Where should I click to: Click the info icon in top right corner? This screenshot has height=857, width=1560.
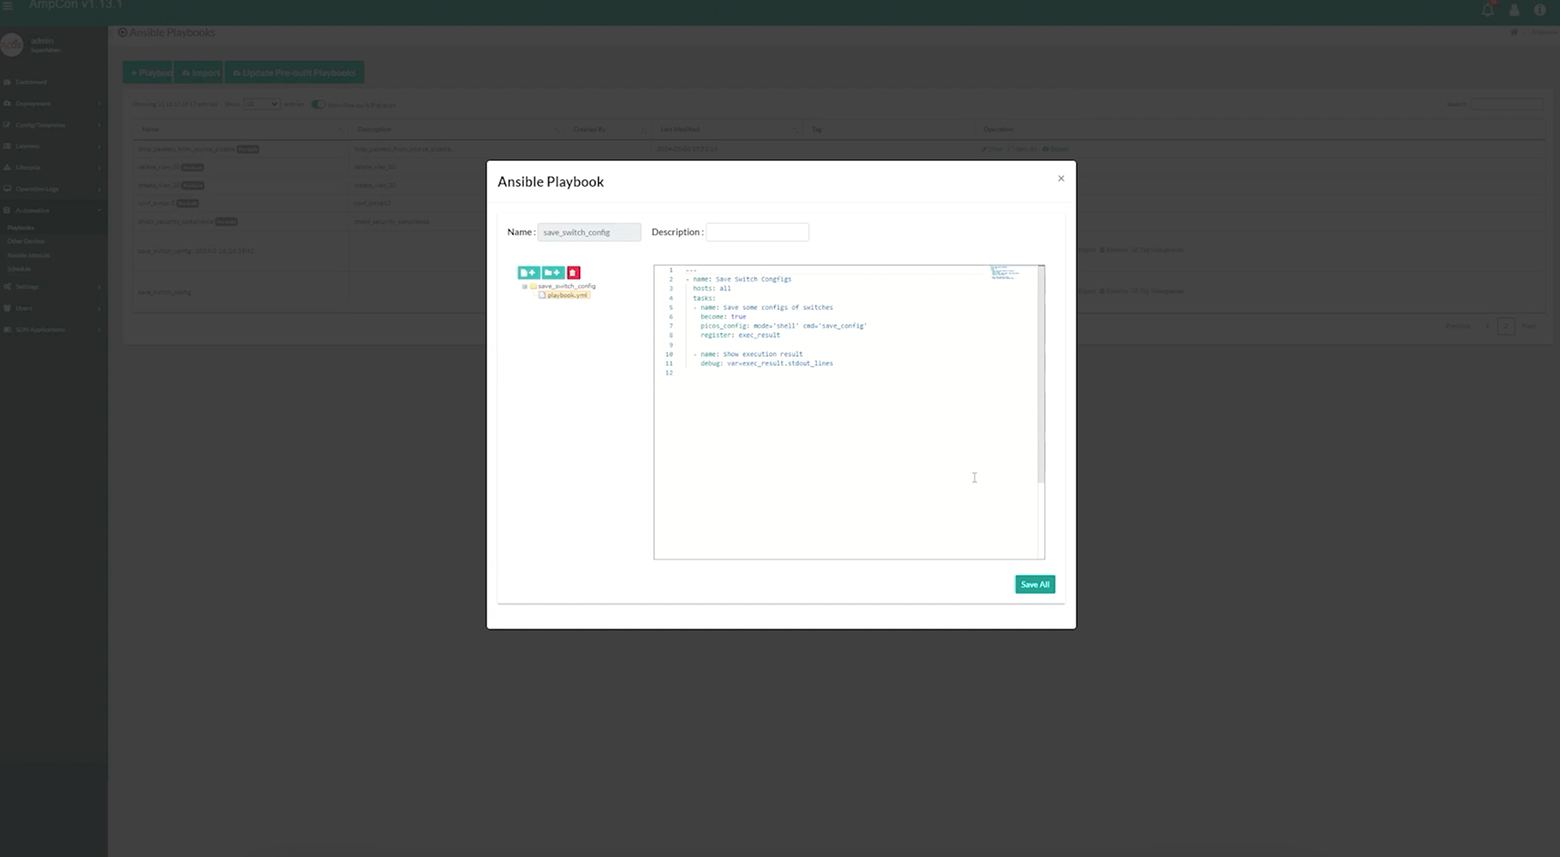1540,9
